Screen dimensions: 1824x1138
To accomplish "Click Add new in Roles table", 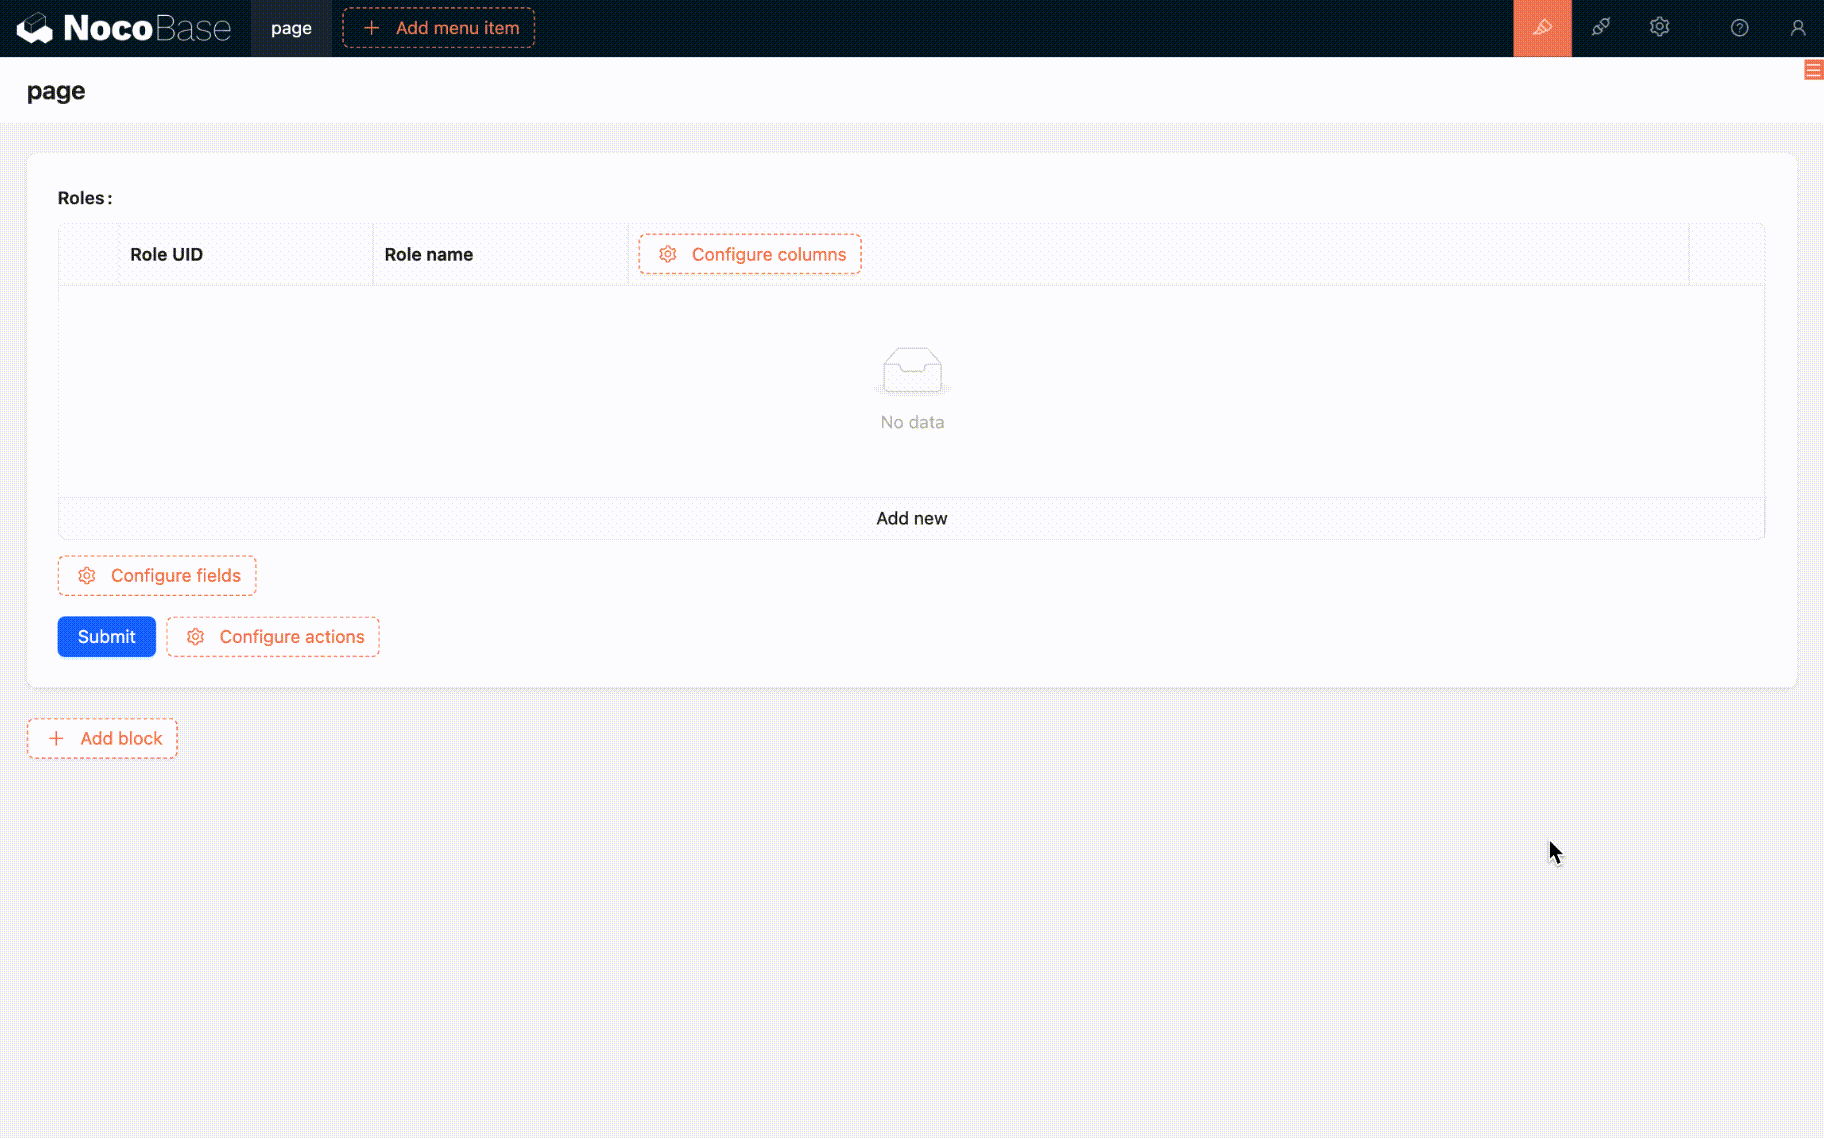I will tap(911, 518).
